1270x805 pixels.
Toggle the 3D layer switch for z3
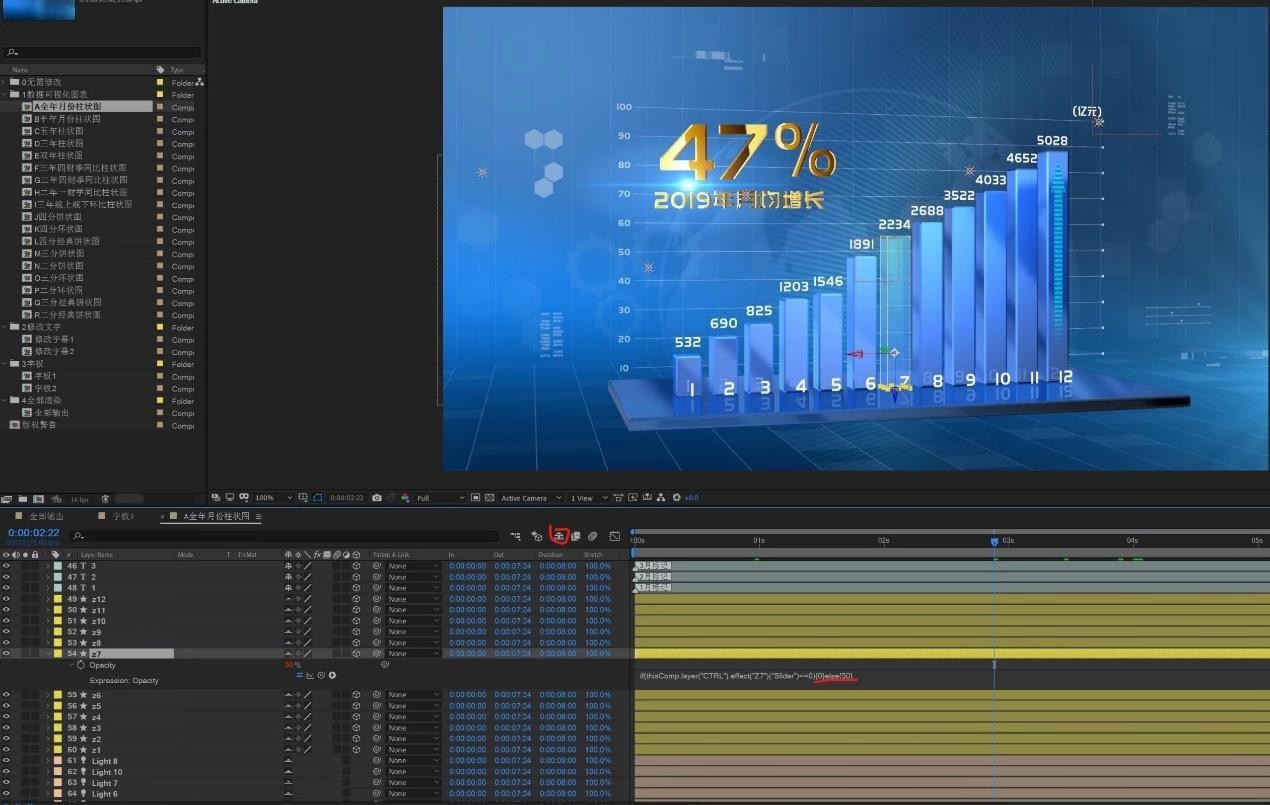click(x=356, y=728)
